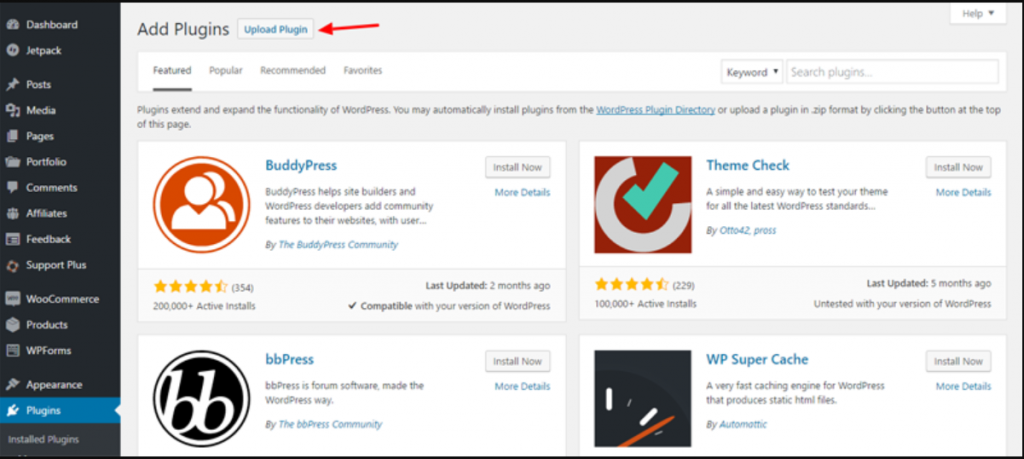Click "Untested with your version of WordPress" text

pyautogui.click(x=902, y=304)
